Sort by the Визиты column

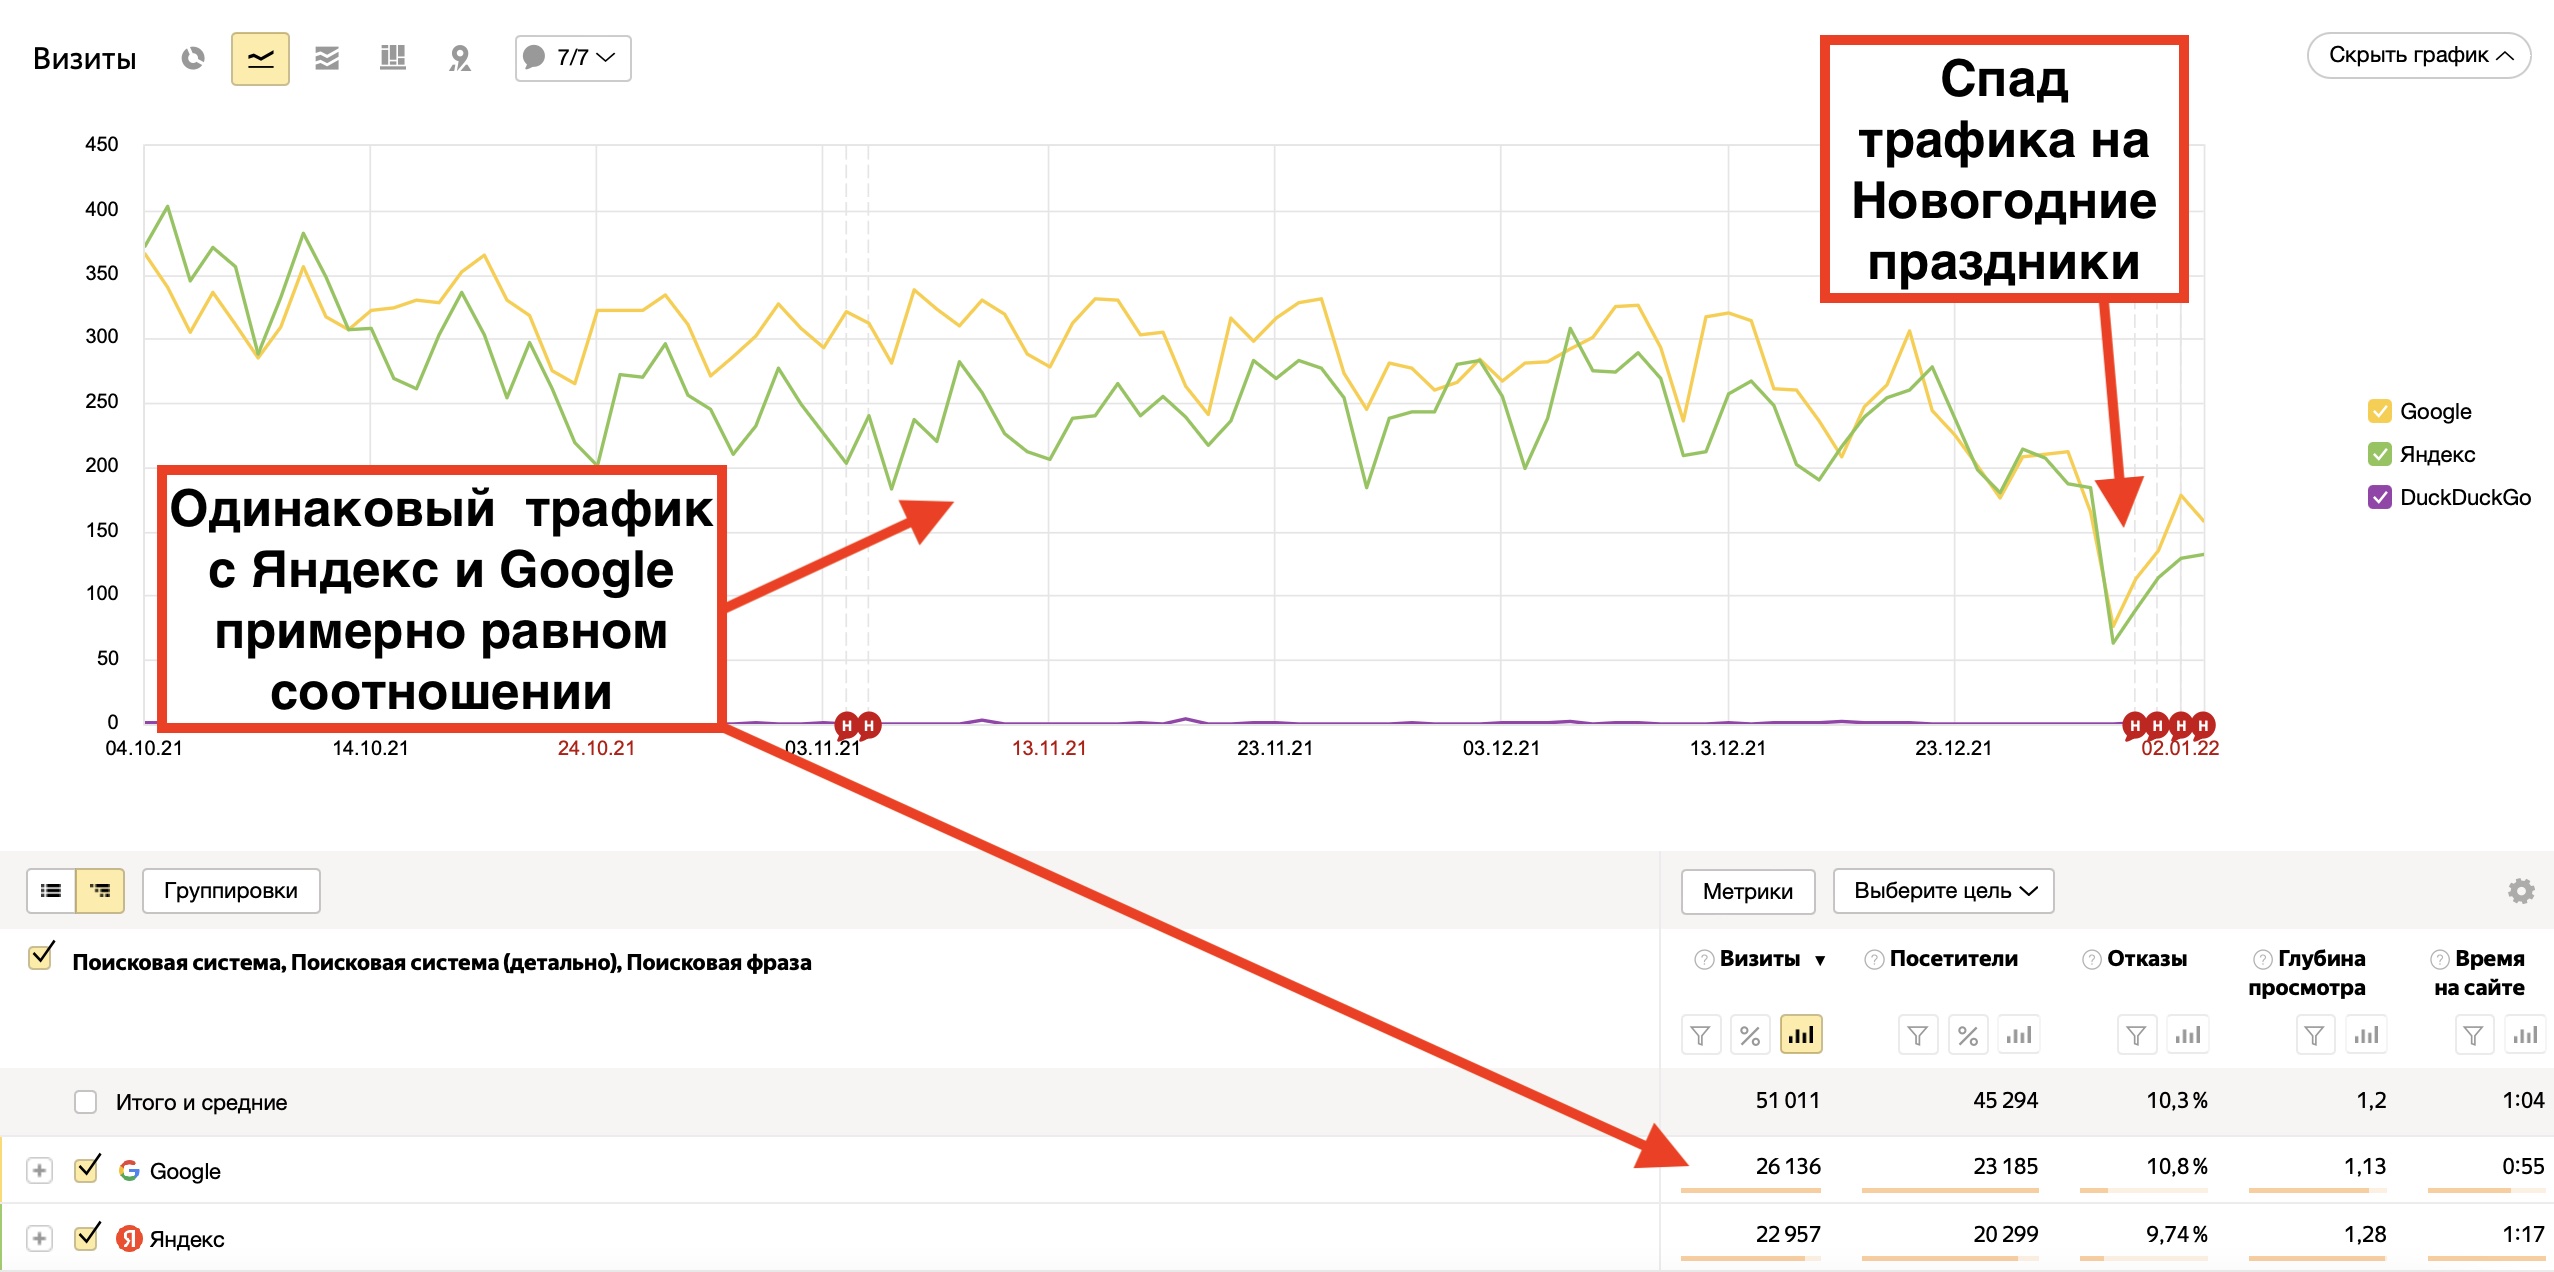1760,958
